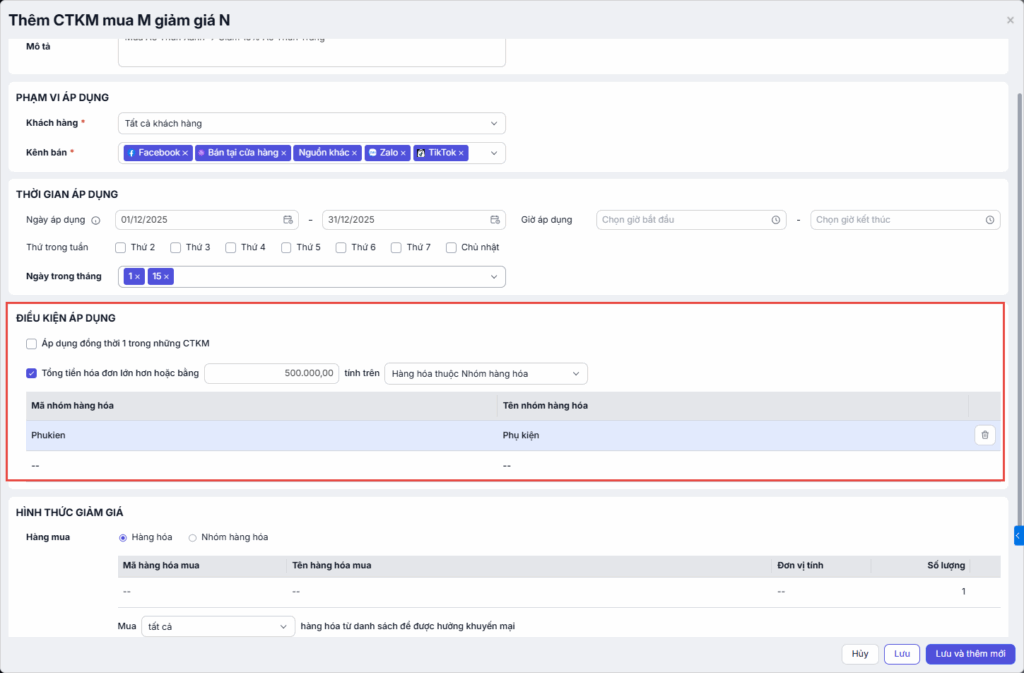
Task: Remove TikTok tag from sales channels
Action: 461,153
